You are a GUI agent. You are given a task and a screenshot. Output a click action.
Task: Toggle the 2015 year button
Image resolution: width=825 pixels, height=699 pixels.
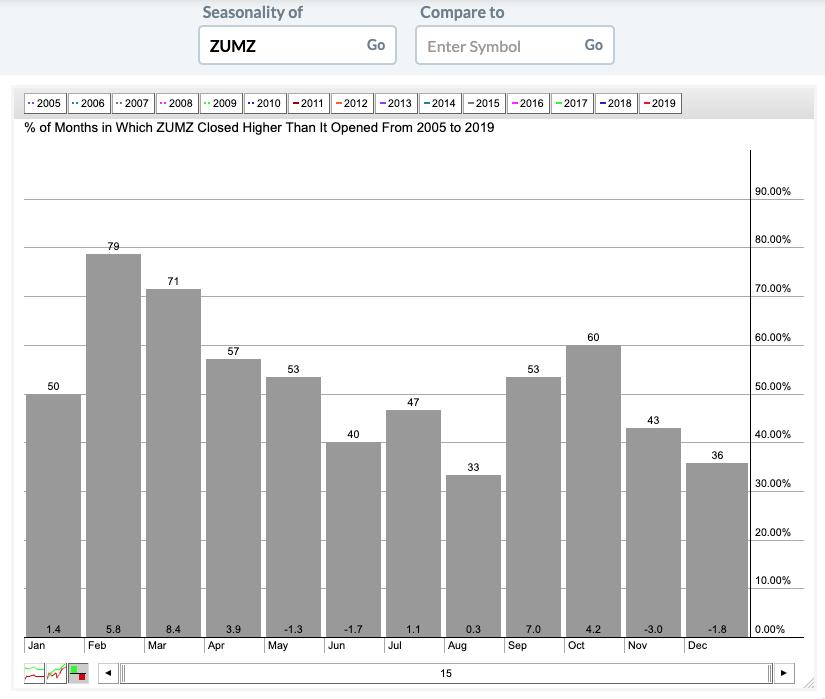coord(484,103)
